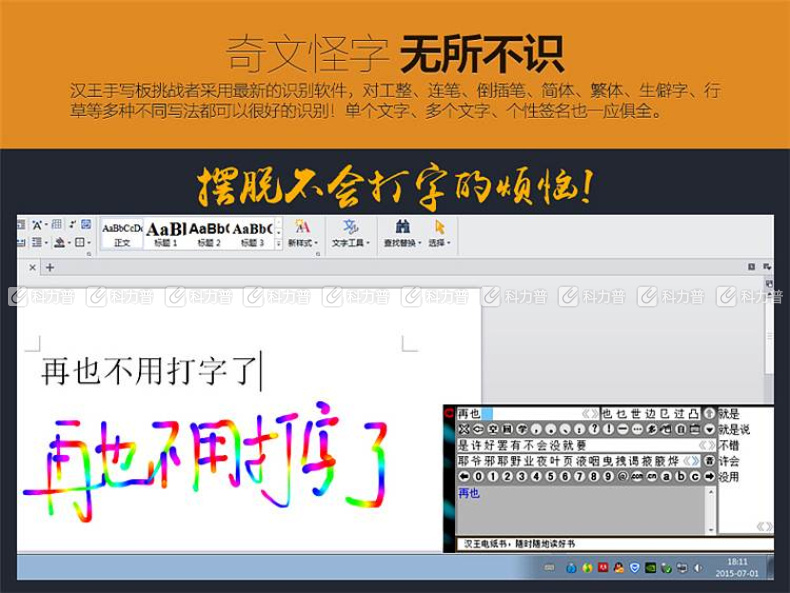The height and width of the screenshot is (593, 790).
Task: Insert the question mark key
Action: [x=594, y=430]
